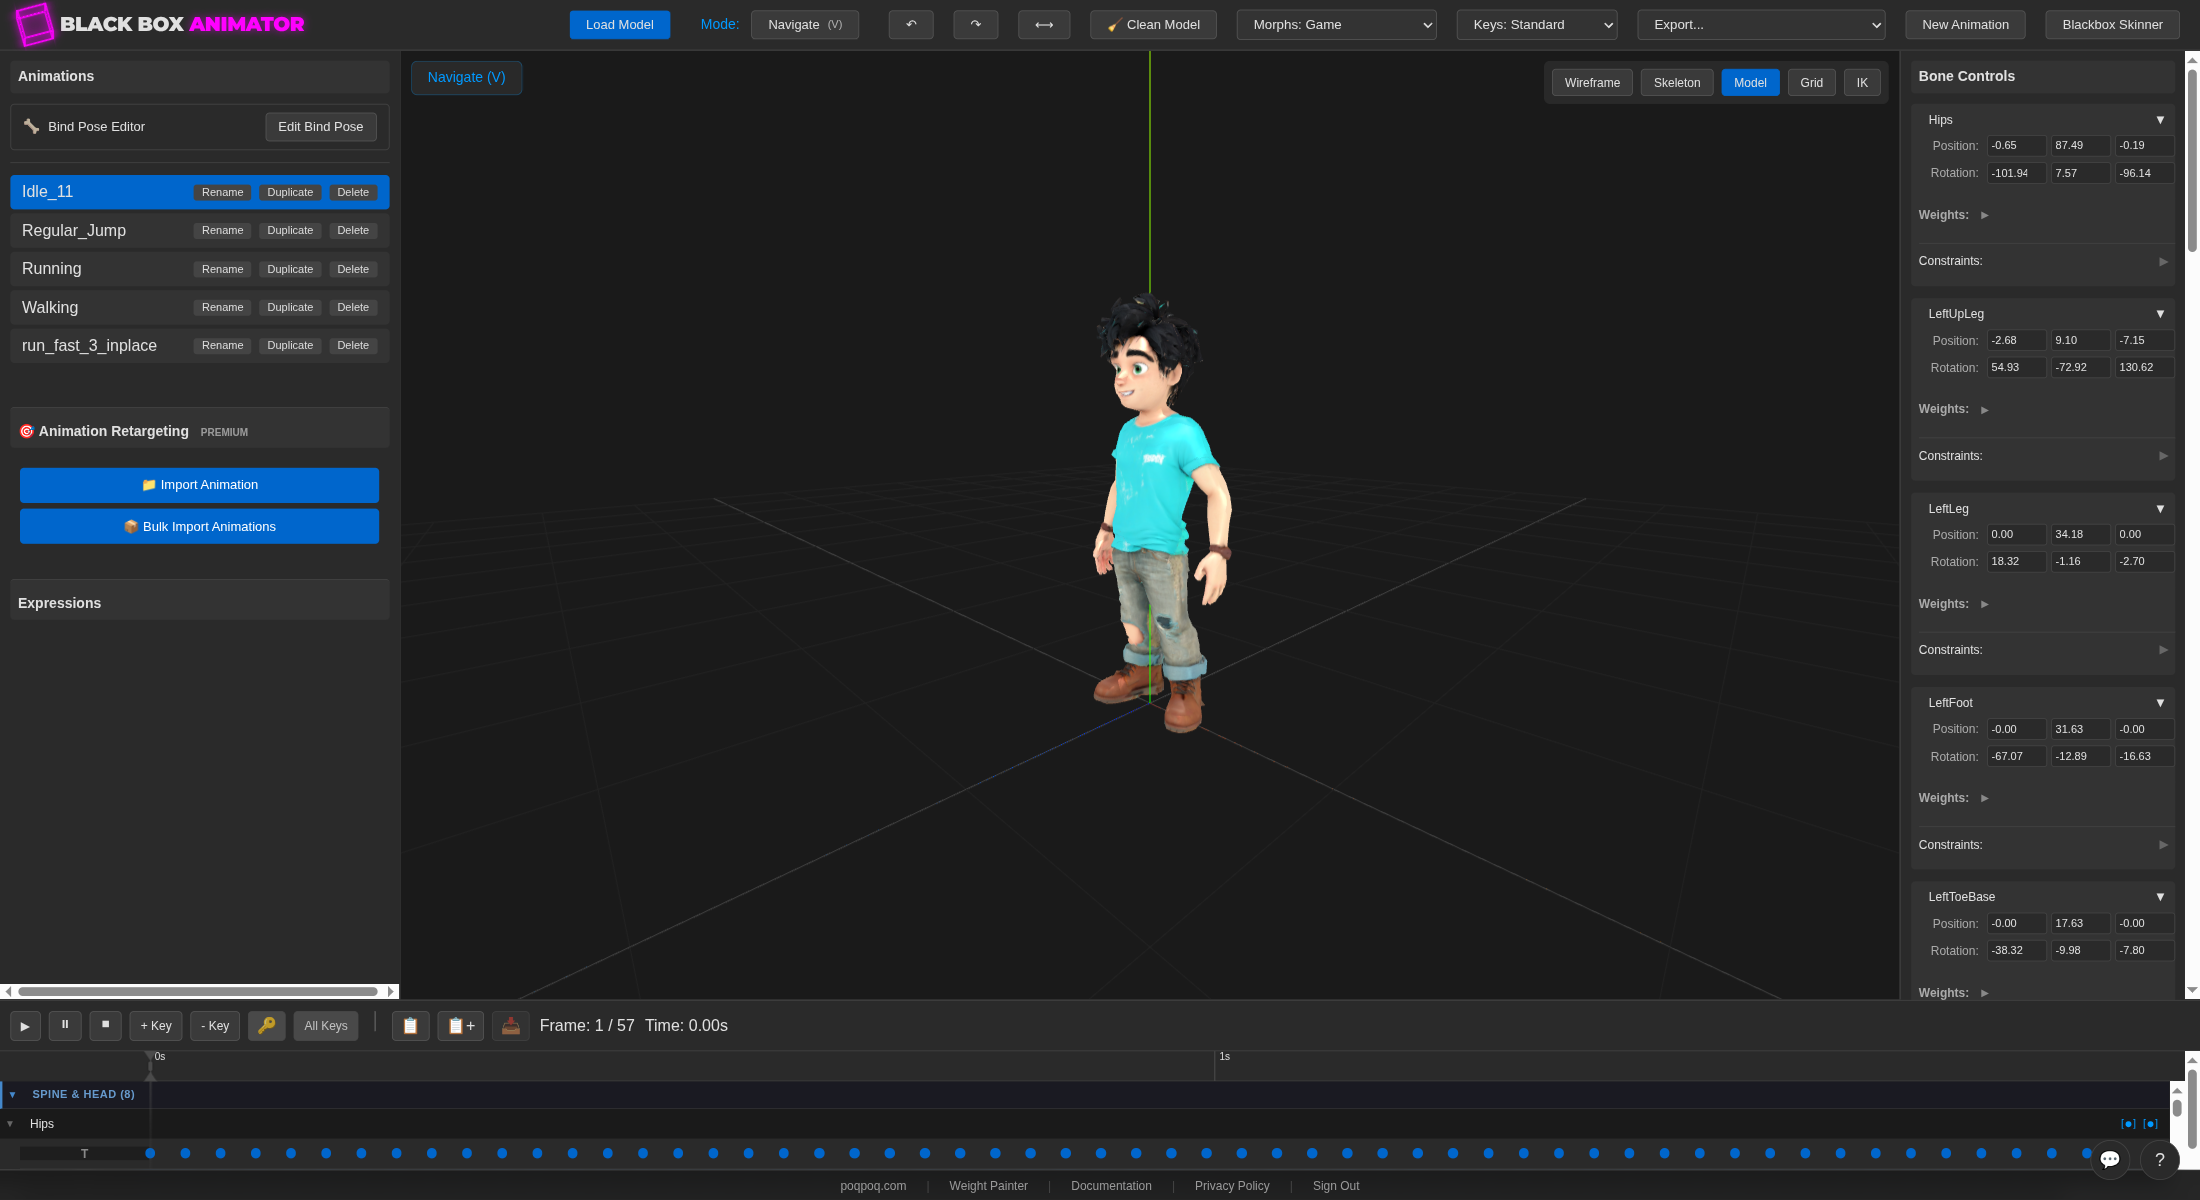
Task: Toggle Wireframe view
Action: [1592, 83]
